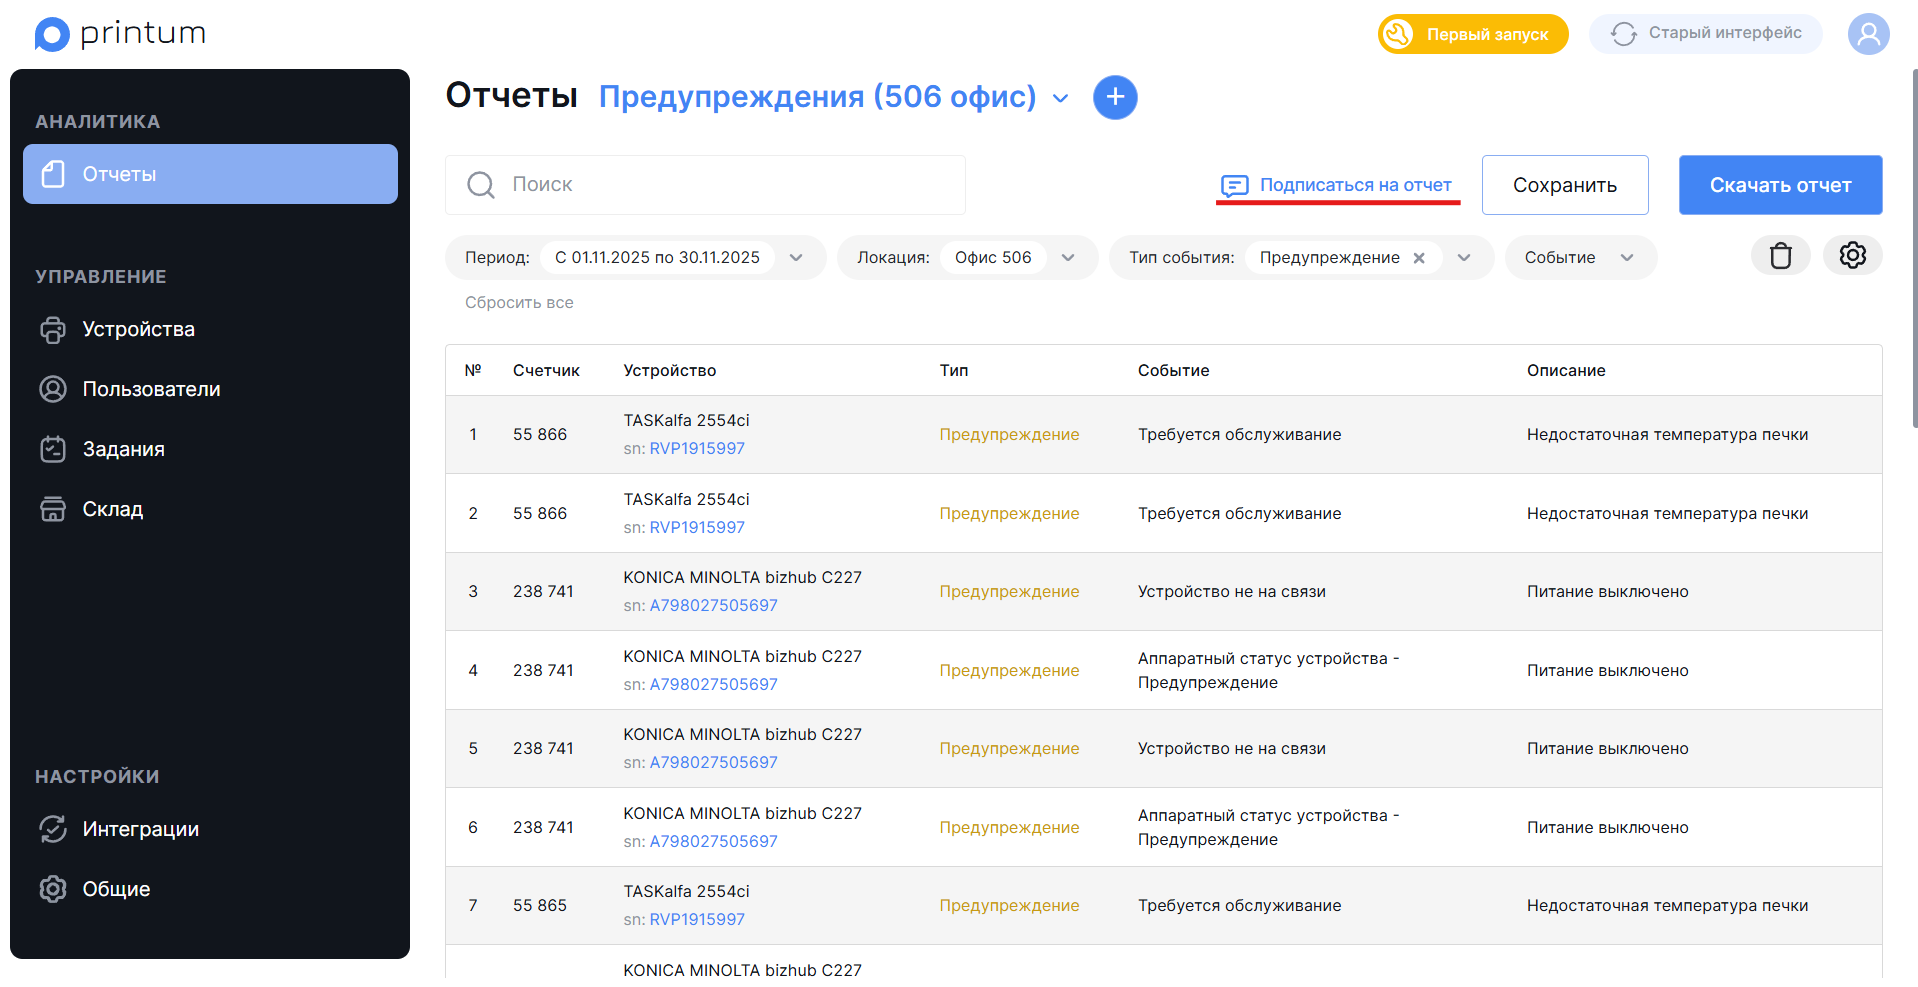This screenshot has height=987, width=1918.
Task: Click the Склад warehouse icon
Action: (53, 509)
